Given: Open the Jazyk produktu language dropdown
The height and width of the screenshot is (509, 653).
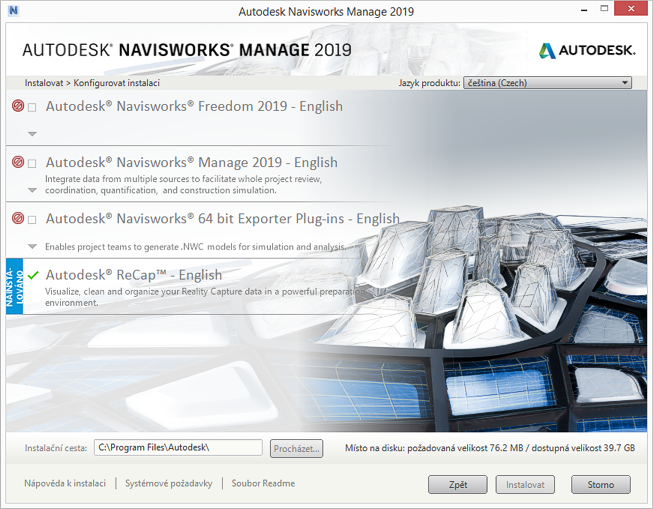Looking at the screenshot, I should [547, 83].
